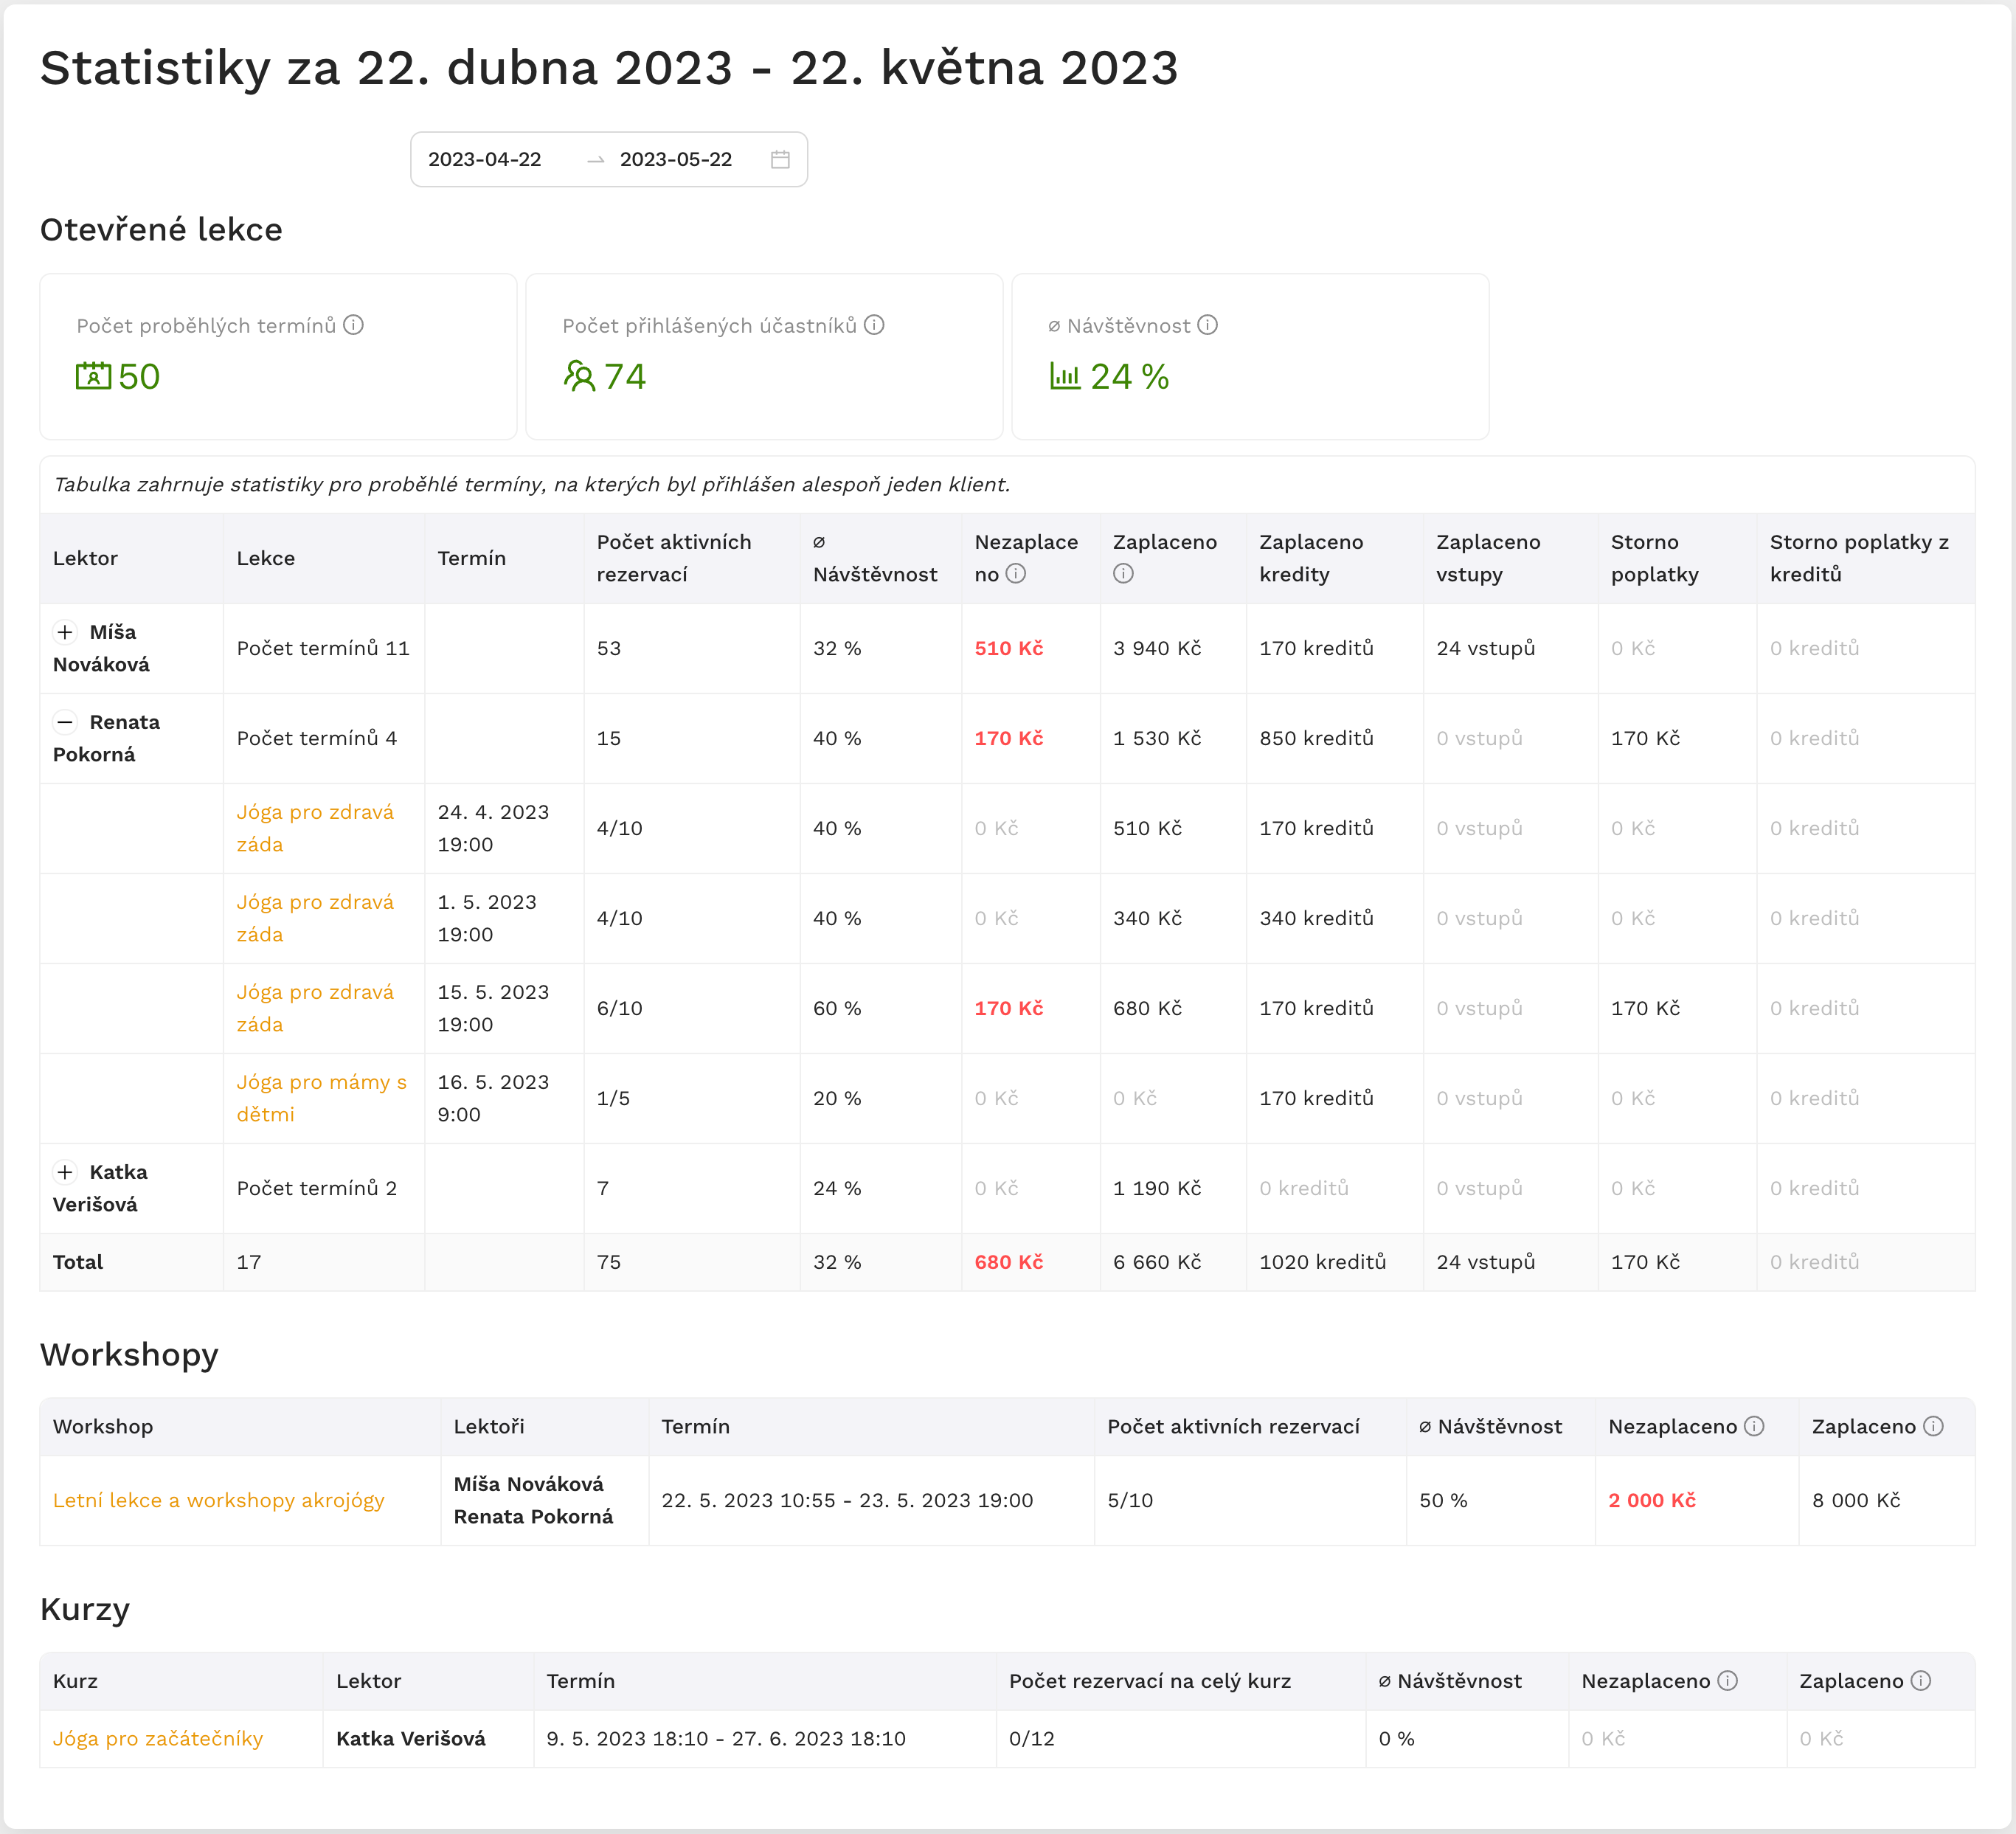
Task: Click the 6 660 Kč total paid amount
Action: (x=1157, y=1262)
